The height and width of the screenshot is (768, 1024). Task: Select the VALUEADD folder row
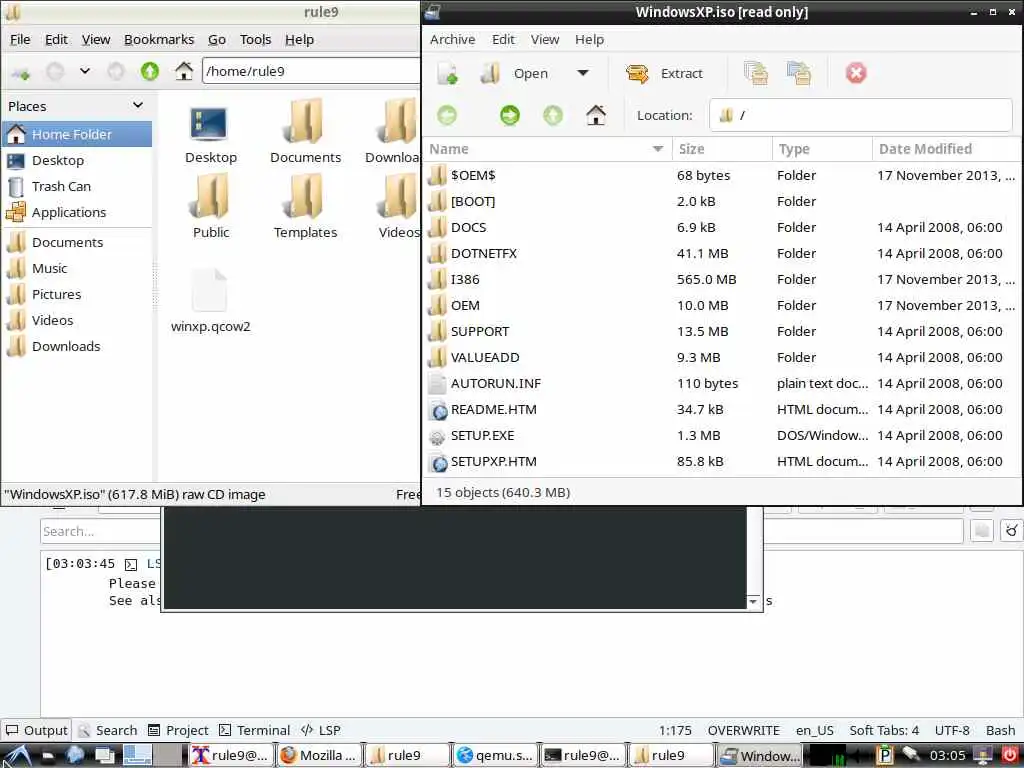tap(722, 358)
